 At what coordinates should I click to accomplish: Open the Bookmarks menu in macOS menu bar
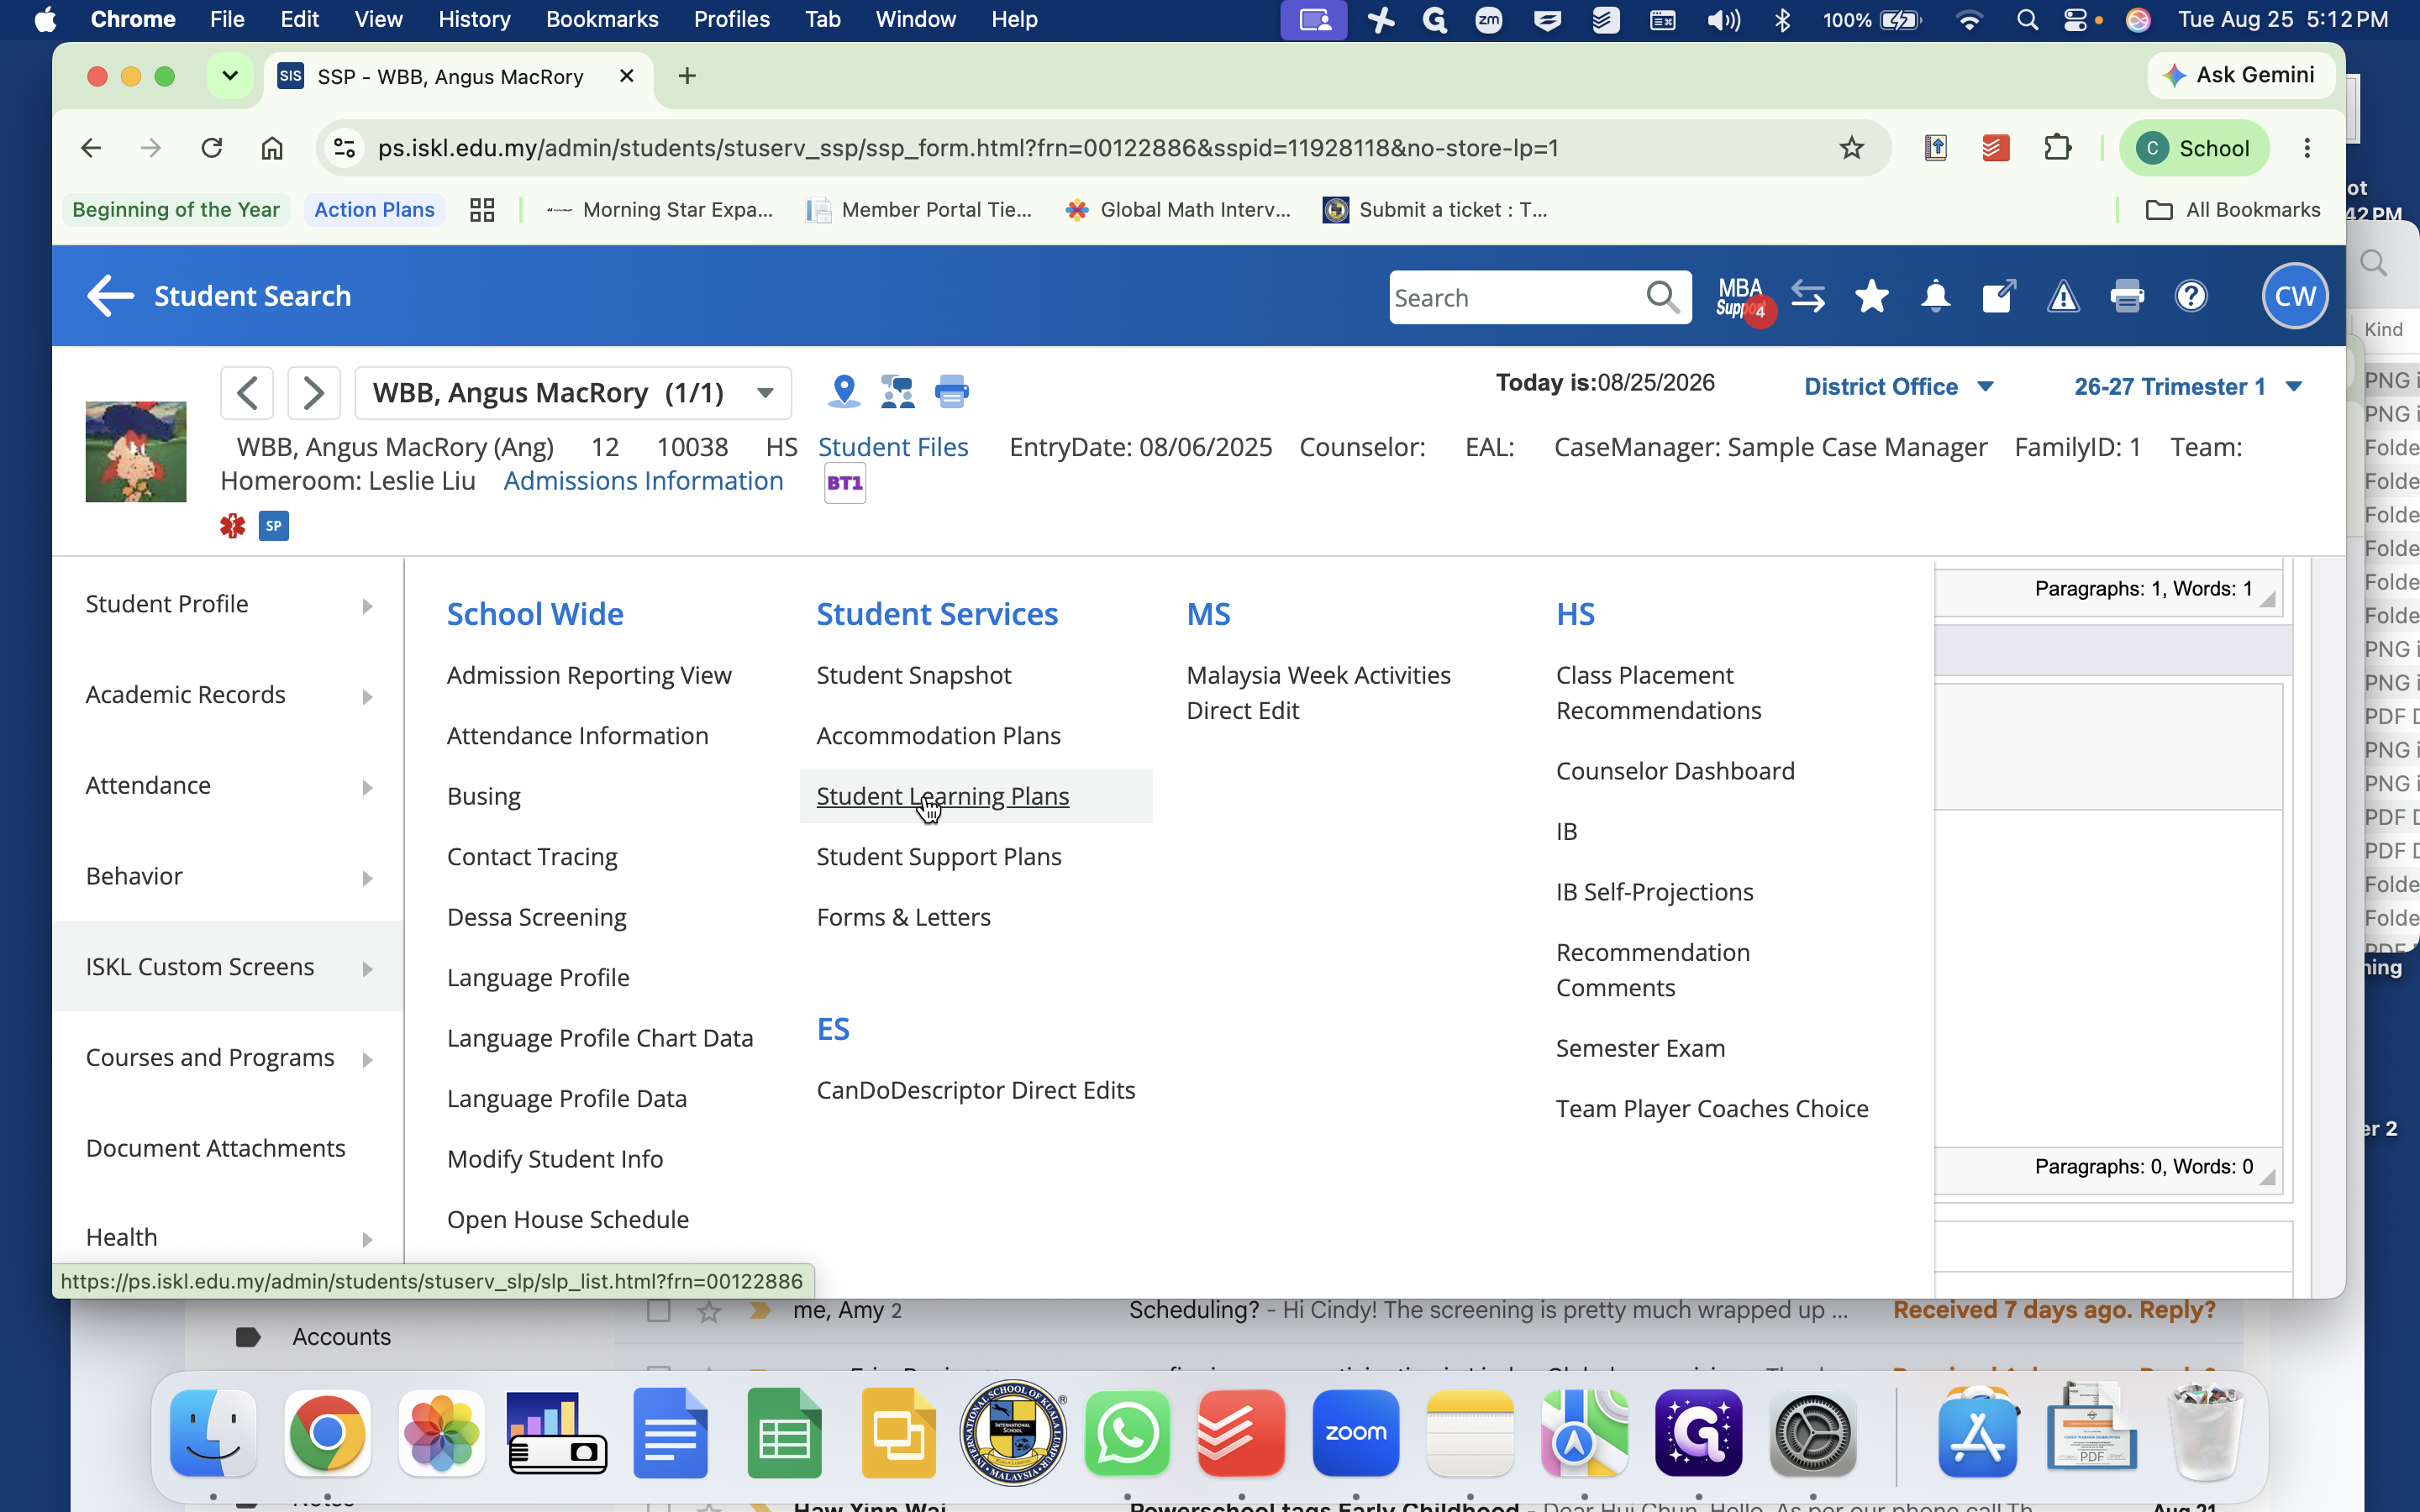[602, 19]
